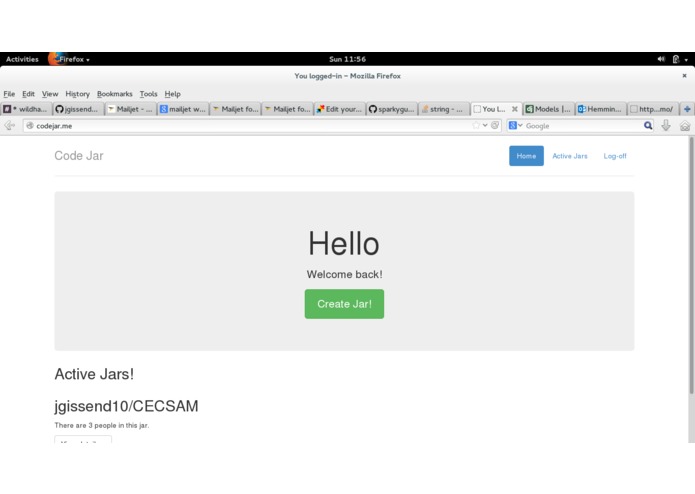Screen dimensions: 695x494
Task: Open the History menu
Action: click(78, 94)
